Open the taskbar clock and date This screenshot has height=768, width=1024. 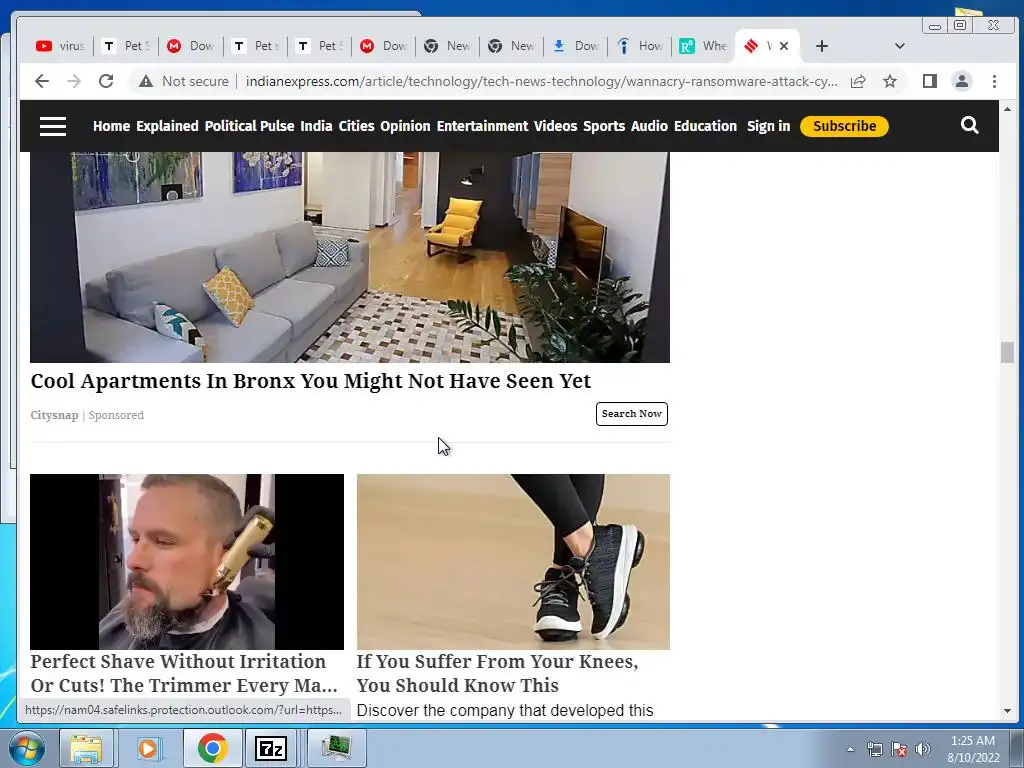(973, 749)
